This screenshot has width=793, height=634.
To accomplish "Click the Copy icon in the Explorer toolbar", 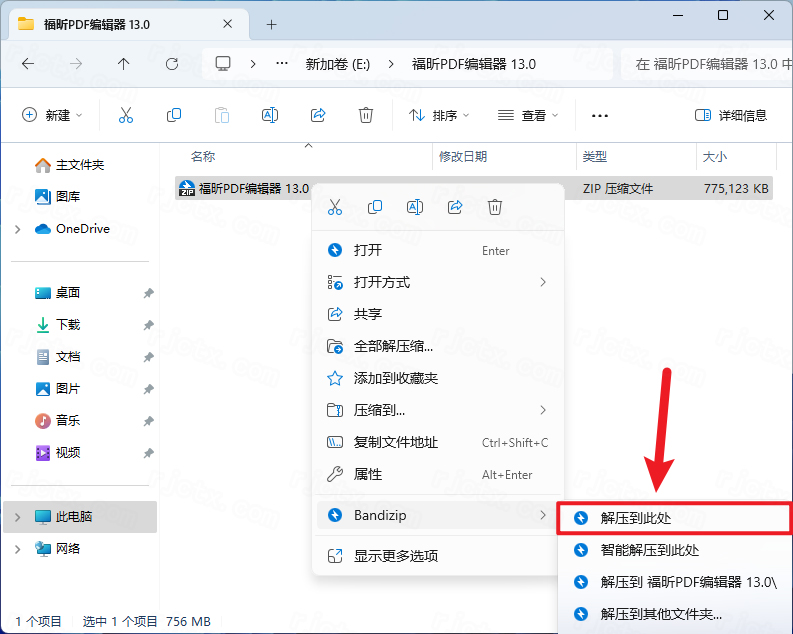I will click(173, 115).
